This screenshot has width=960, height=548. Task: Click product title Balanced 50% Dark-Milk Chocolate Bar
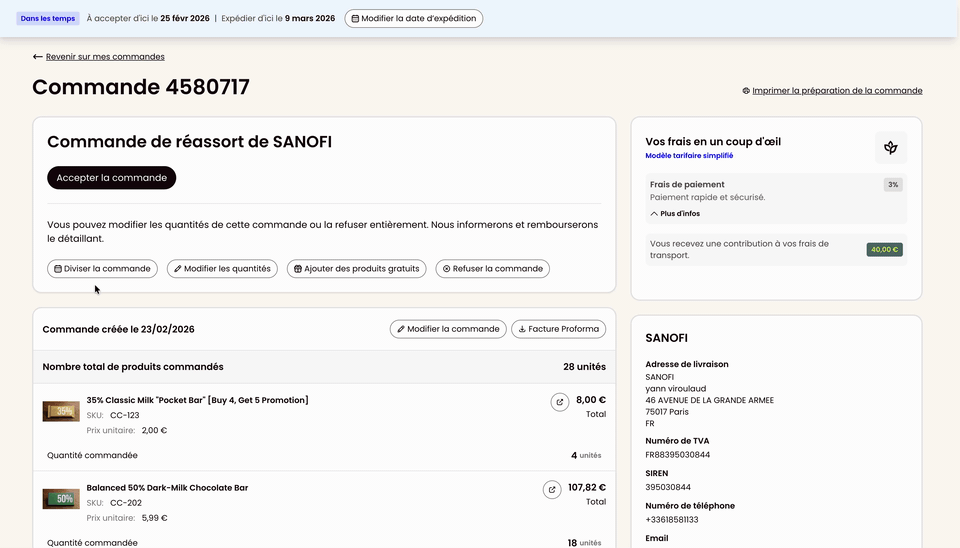point(167,488)
